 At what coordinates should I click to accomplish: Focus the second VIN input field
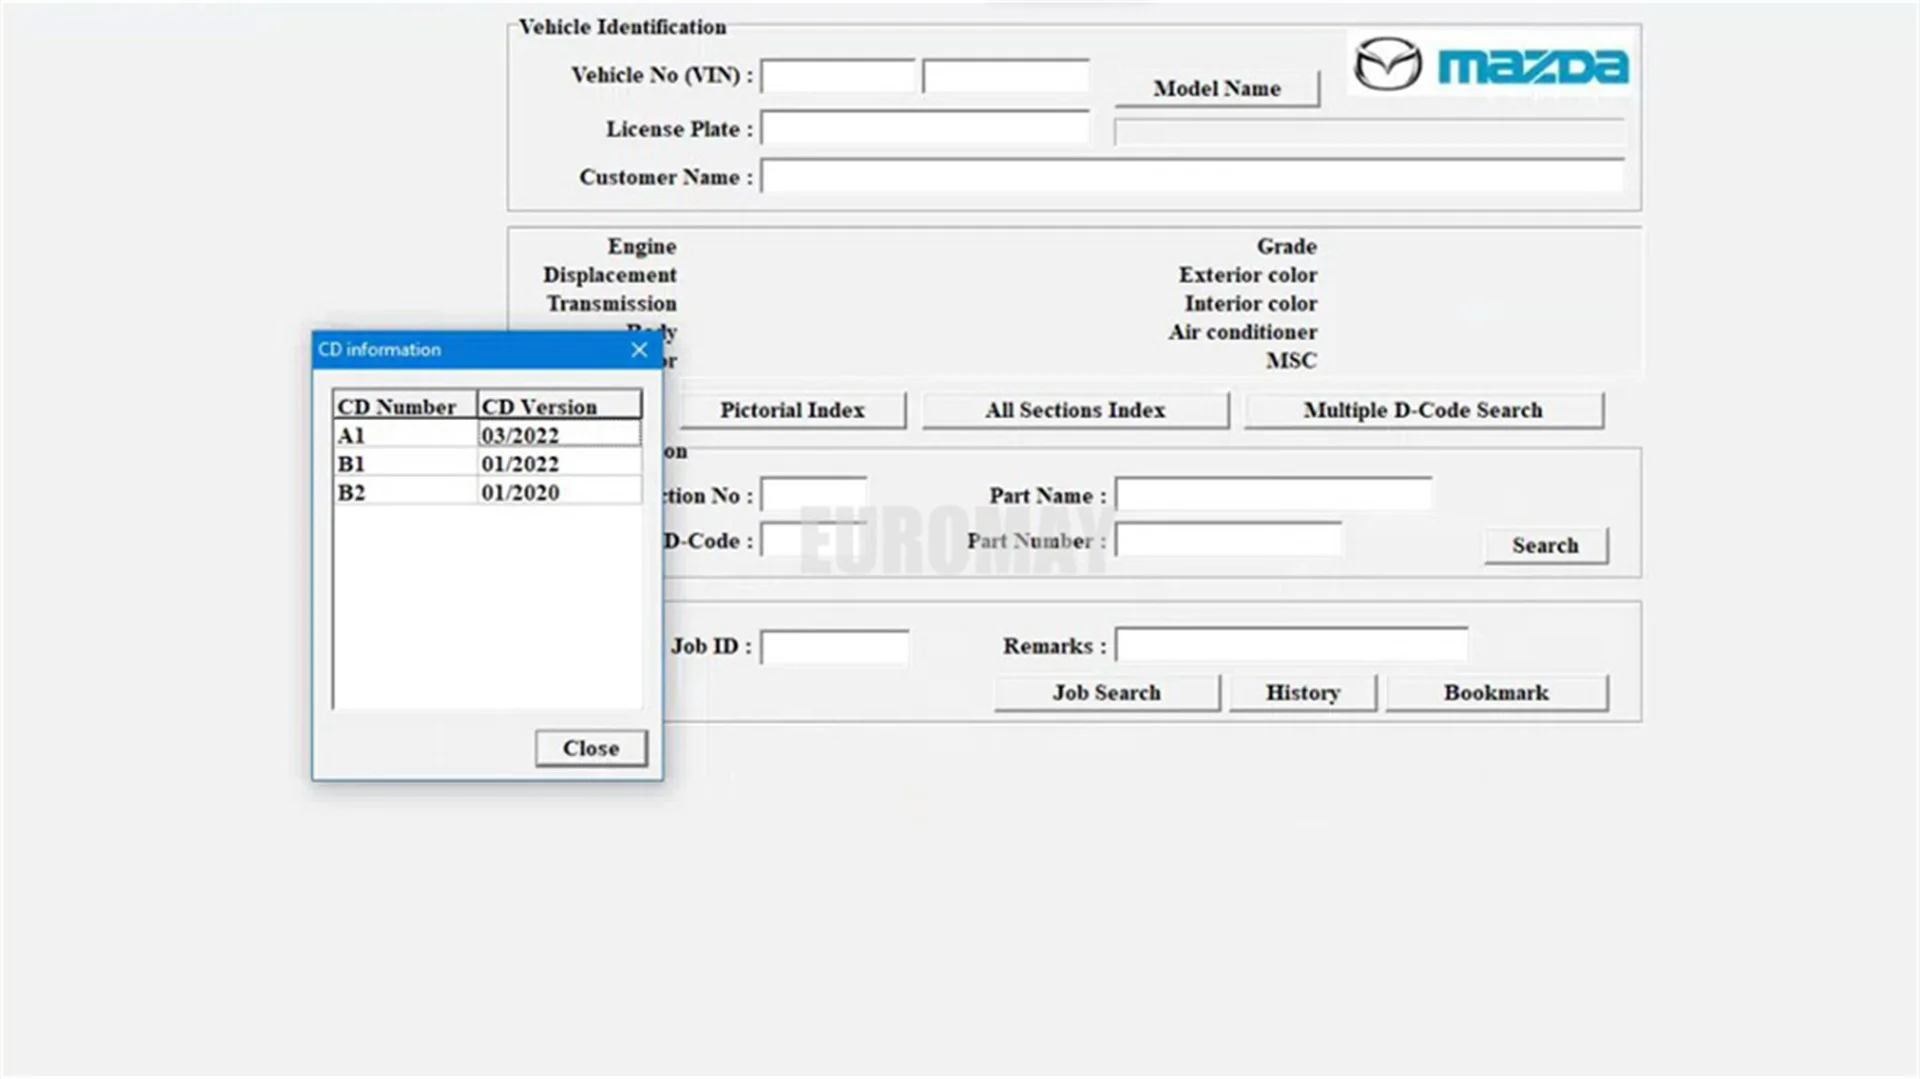click(x=1006, y=76)
